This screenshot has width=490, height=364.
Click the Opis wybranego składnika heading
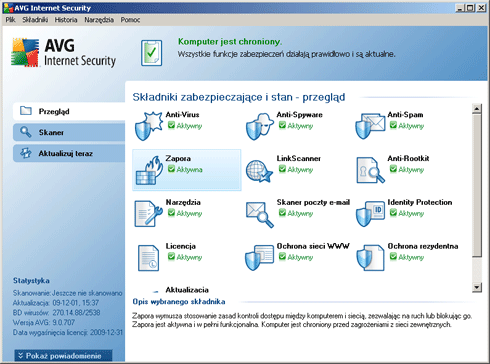pos(179,302)
